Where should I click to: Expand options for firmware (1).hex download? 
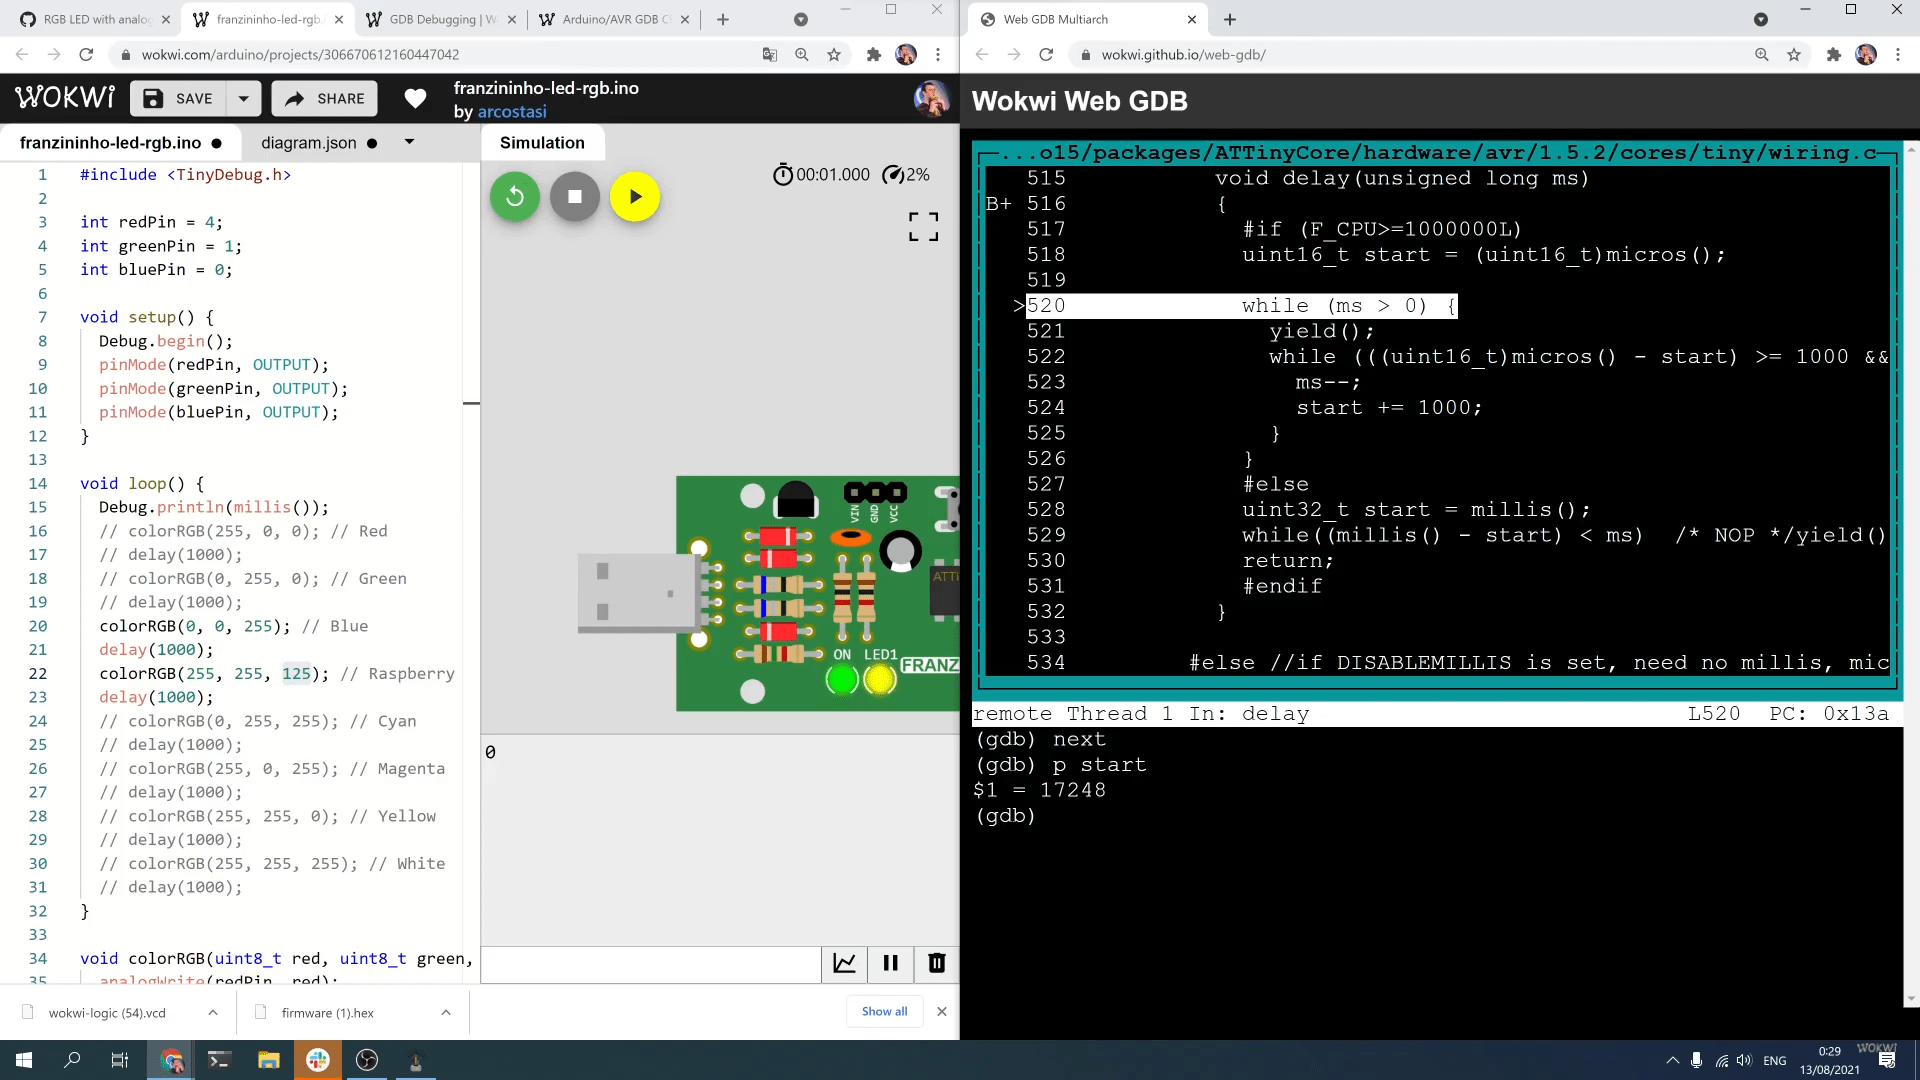445,1012
